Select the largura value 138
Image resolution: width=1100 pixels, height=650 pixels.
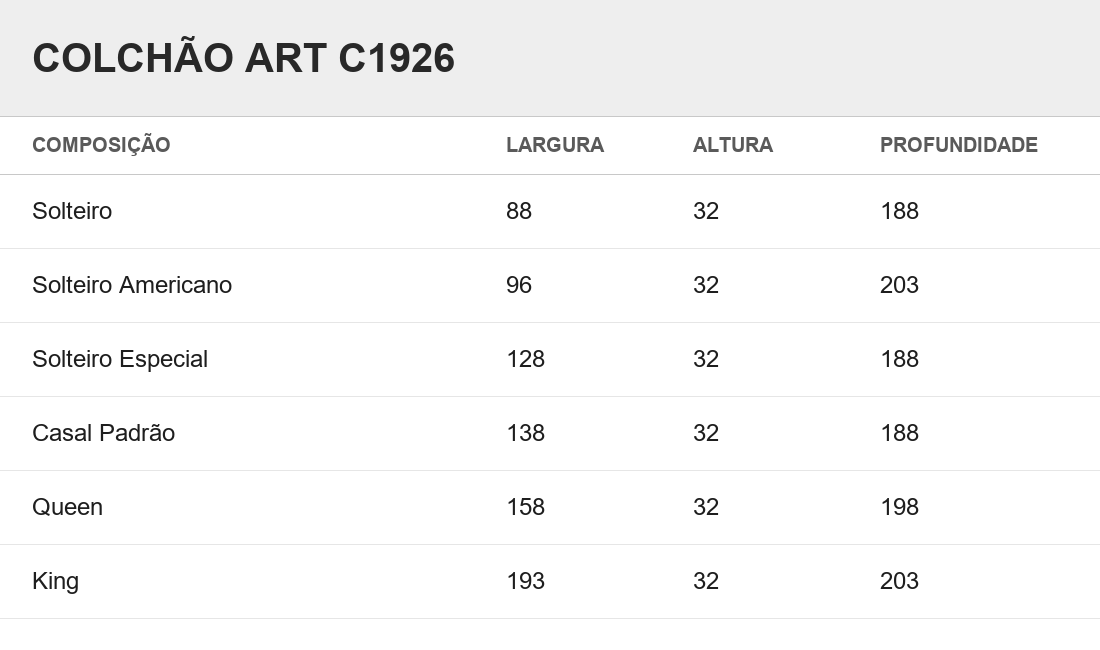click(x=525, y=433)
